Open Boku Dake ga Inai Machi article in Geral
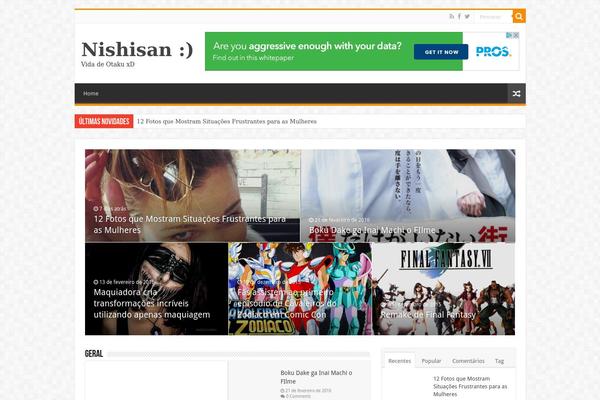 (x=316, y=377)
